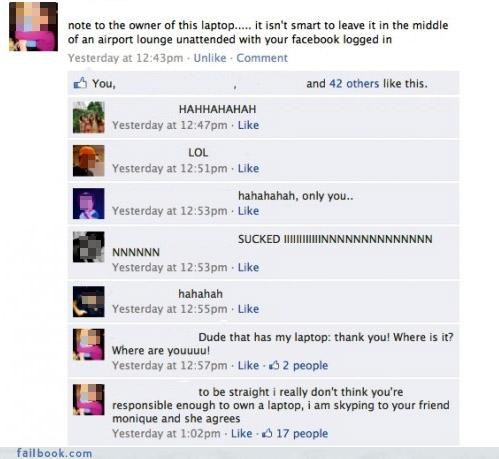Click the thumbs-up icon beside 'You,'
Viewport: 499px width, 459px height.
pyautogui.click(x=80, y=83)
